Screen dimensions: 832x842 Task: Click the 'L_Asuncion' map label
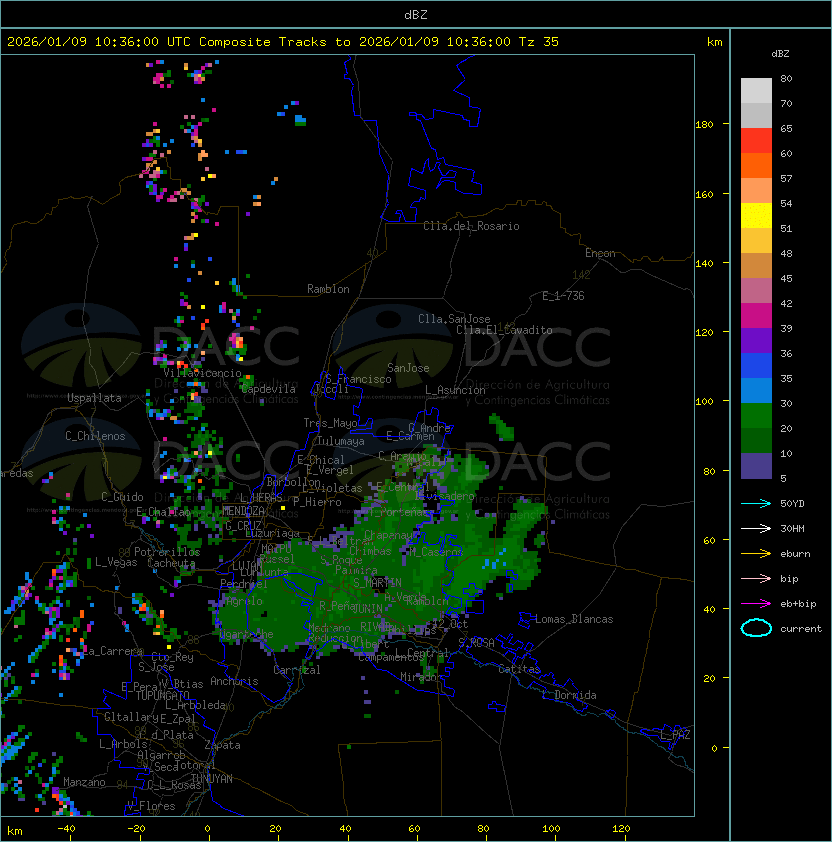coord(455,390)
